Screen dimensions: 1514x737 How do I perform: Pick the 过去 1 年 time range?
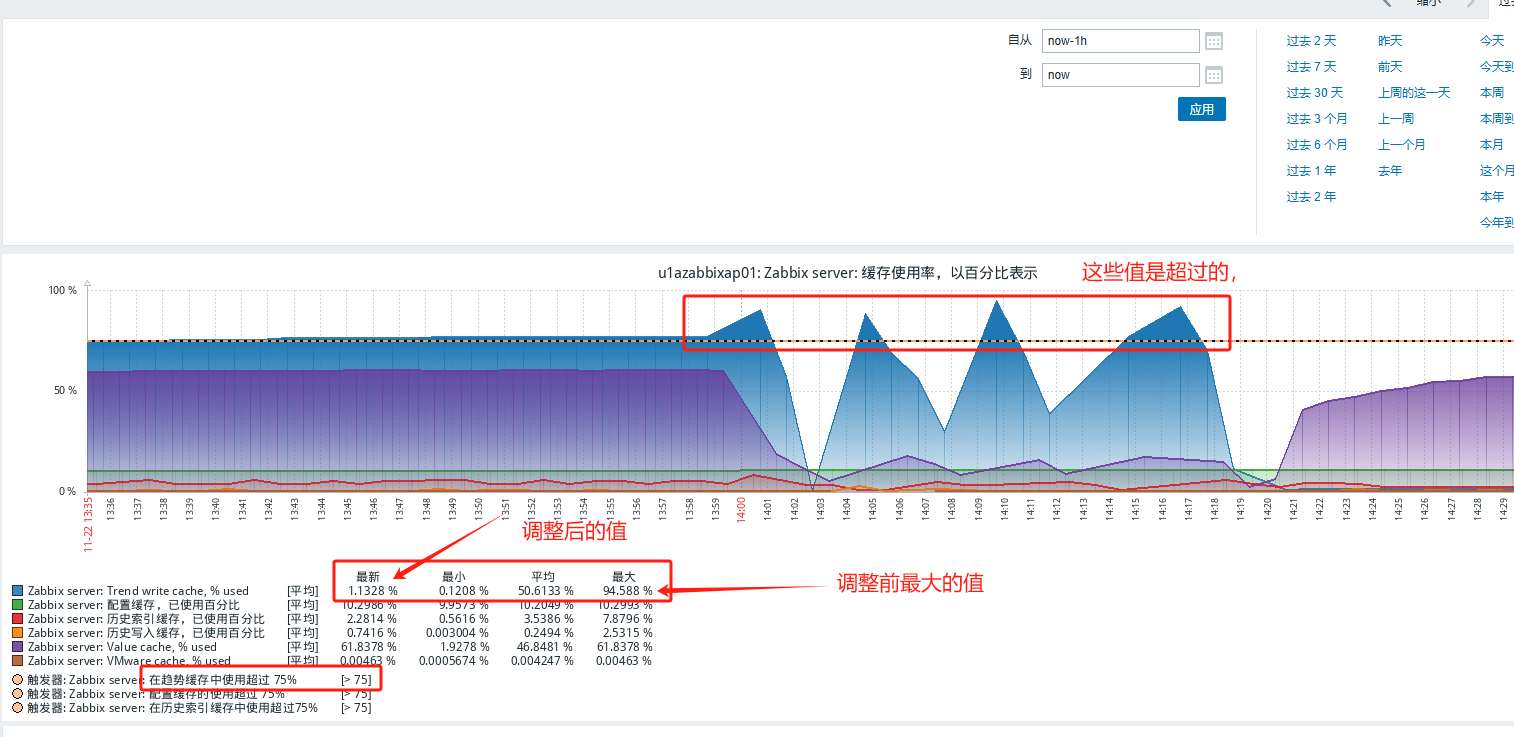1311,171
